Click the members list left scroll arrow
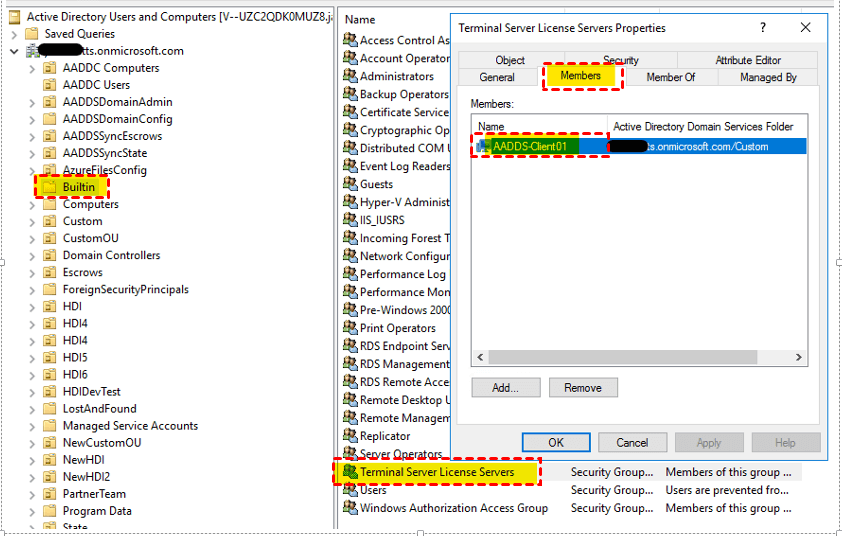The height and width of the screenshot is (536, 842). [x=480, y=357]
